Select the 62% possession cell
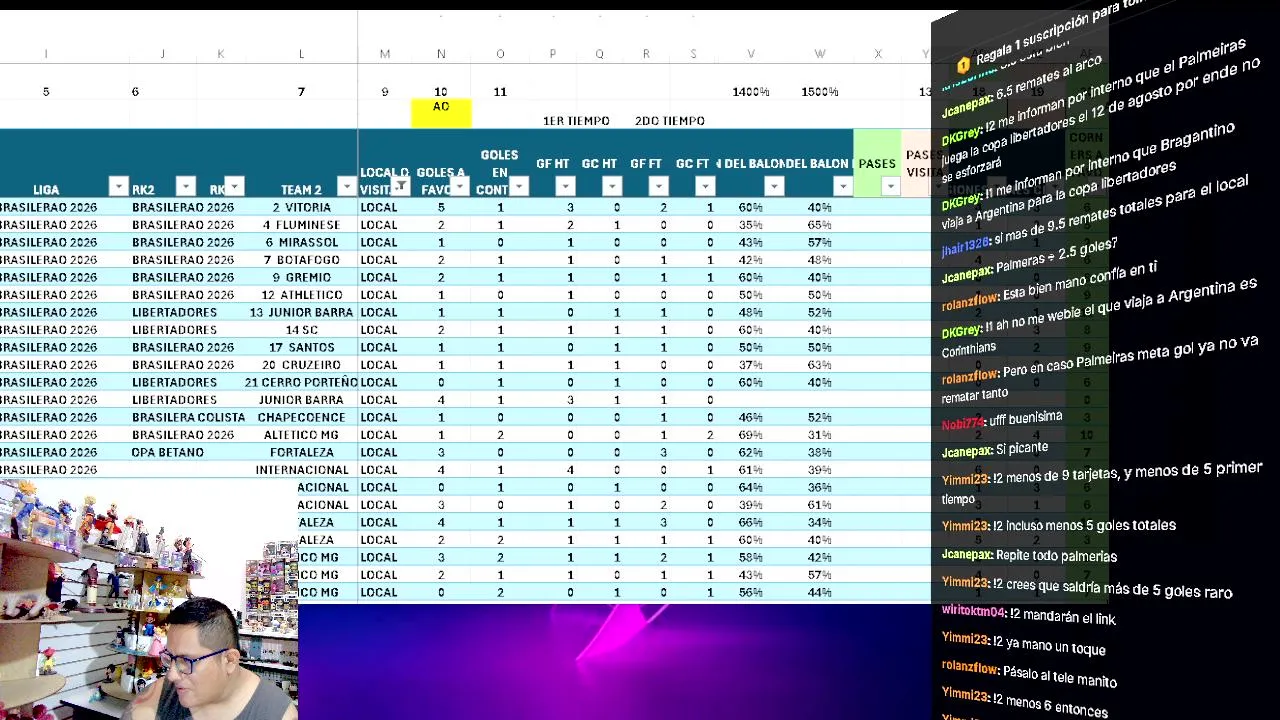 [751, 452]
